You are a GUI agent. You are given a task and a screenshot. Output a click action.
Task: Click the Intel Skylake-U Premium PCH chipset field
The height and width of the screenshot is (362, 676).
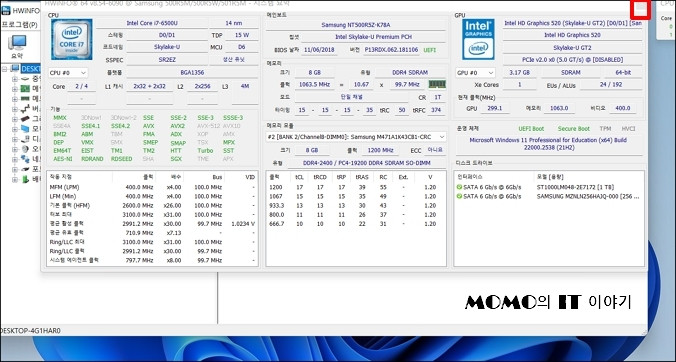point(373,37)
